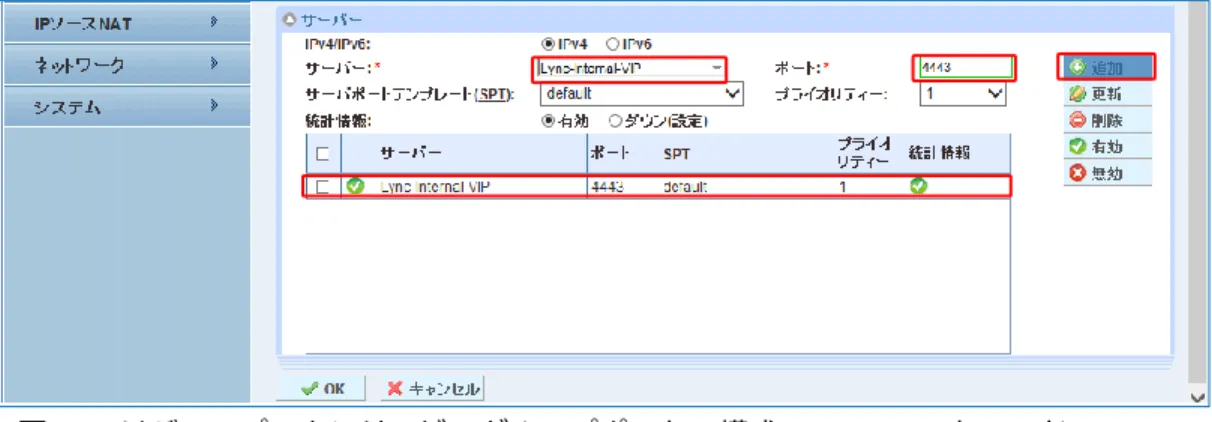Tick the select-all checkbox in table header

(322, 154)
